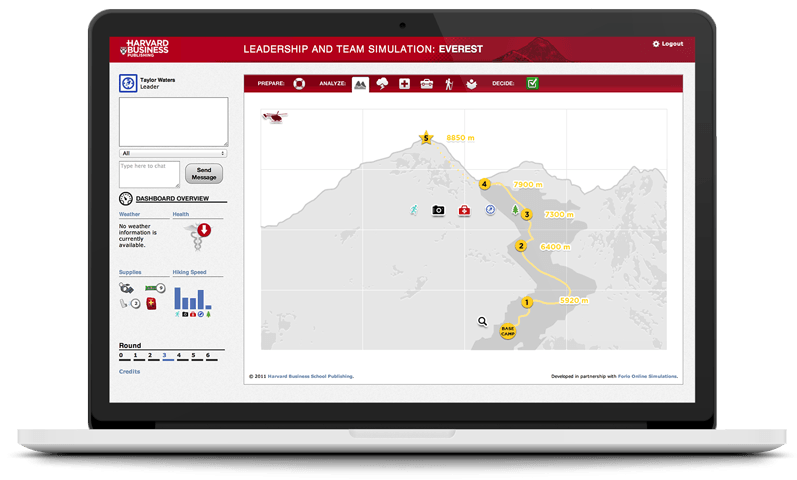The height and width of the screenshot is (480, 797).
Task: Select the green tree icon on map
Action: click(515, 209)
